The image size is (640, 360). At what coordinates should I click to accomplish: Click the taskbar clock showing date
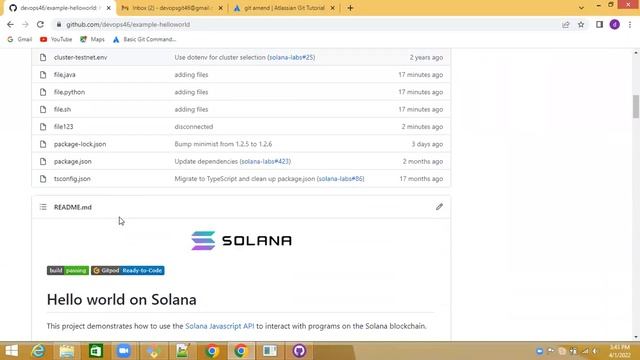point(620,351)
